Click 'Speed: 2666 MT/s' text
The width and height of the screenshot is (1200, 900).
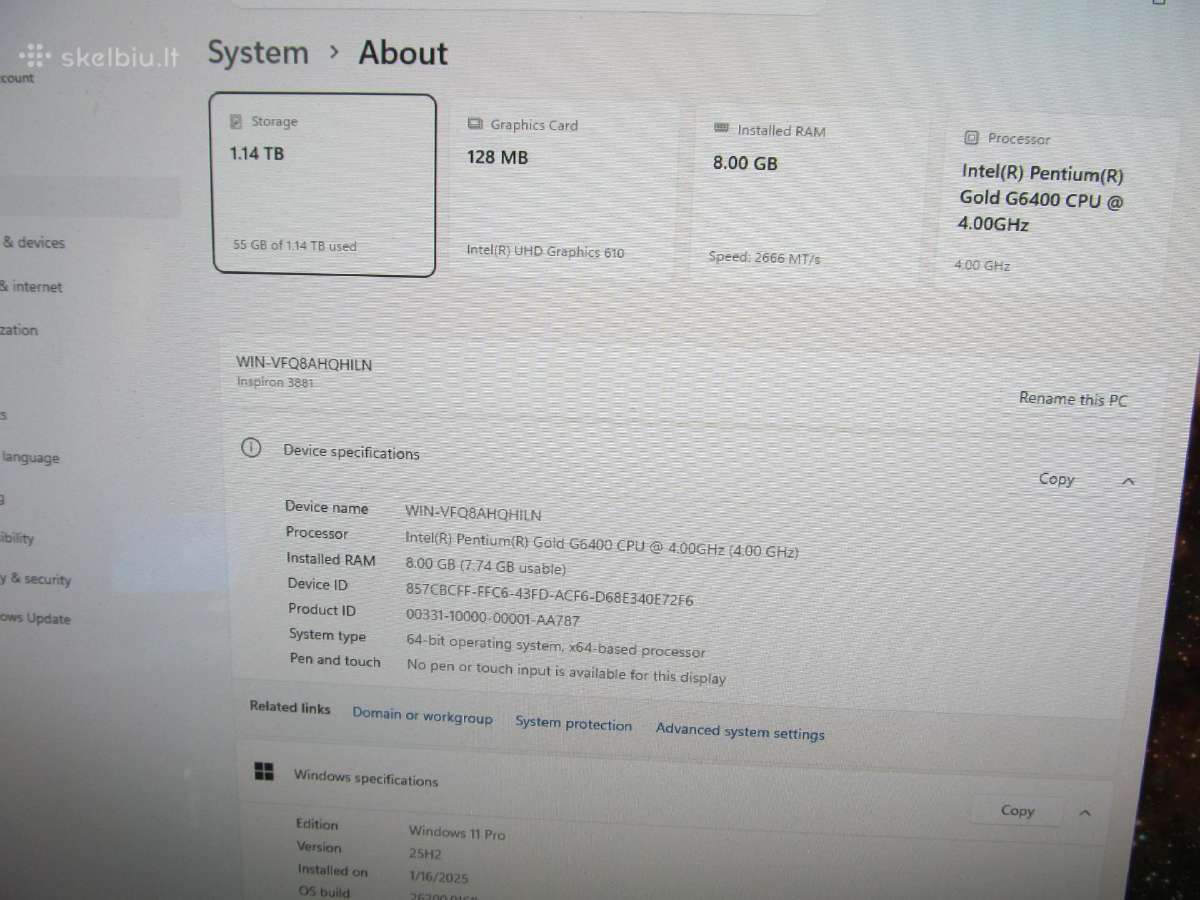coord(764,257)
